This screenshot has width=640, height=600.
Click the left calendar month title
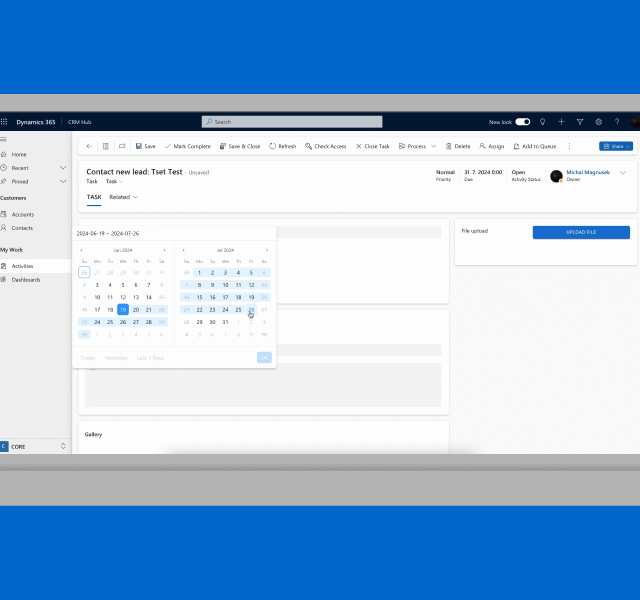(x=123, y=250)
